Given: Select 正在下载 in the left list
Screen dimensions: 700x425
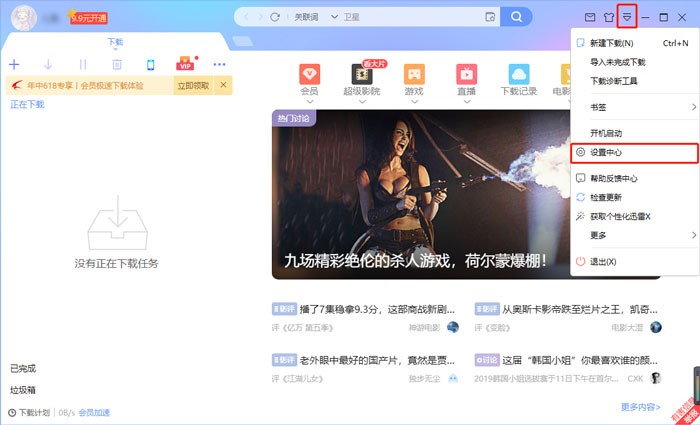Looking at the screenshot, I should [x=27, y=104].
